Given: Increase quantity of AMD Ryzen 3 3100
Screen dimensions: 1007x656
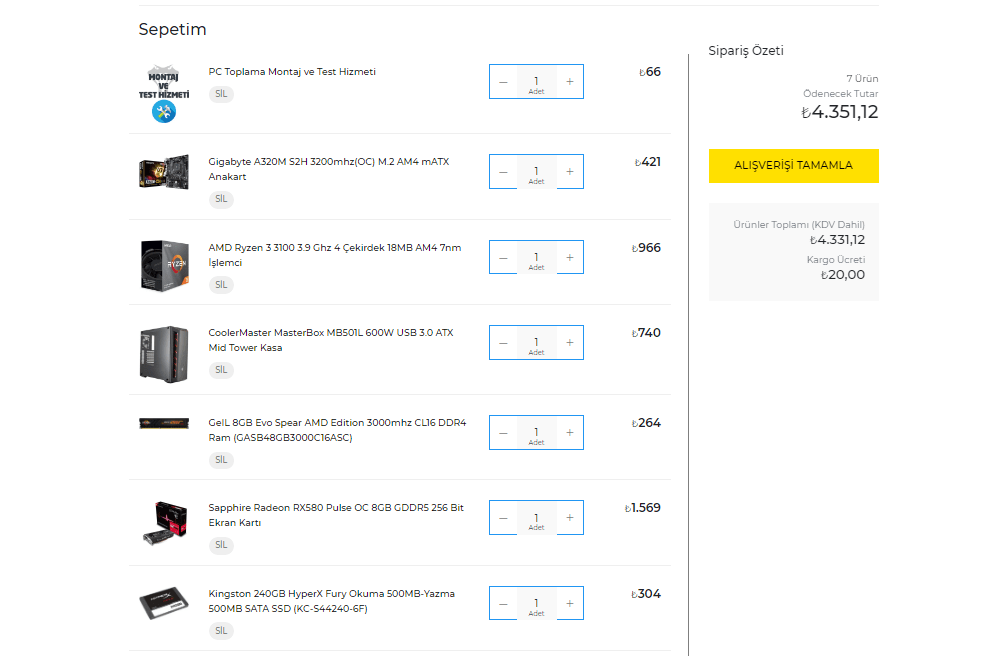Looking at the screenshot, I should pyautogui.click(x=569, y=258).
